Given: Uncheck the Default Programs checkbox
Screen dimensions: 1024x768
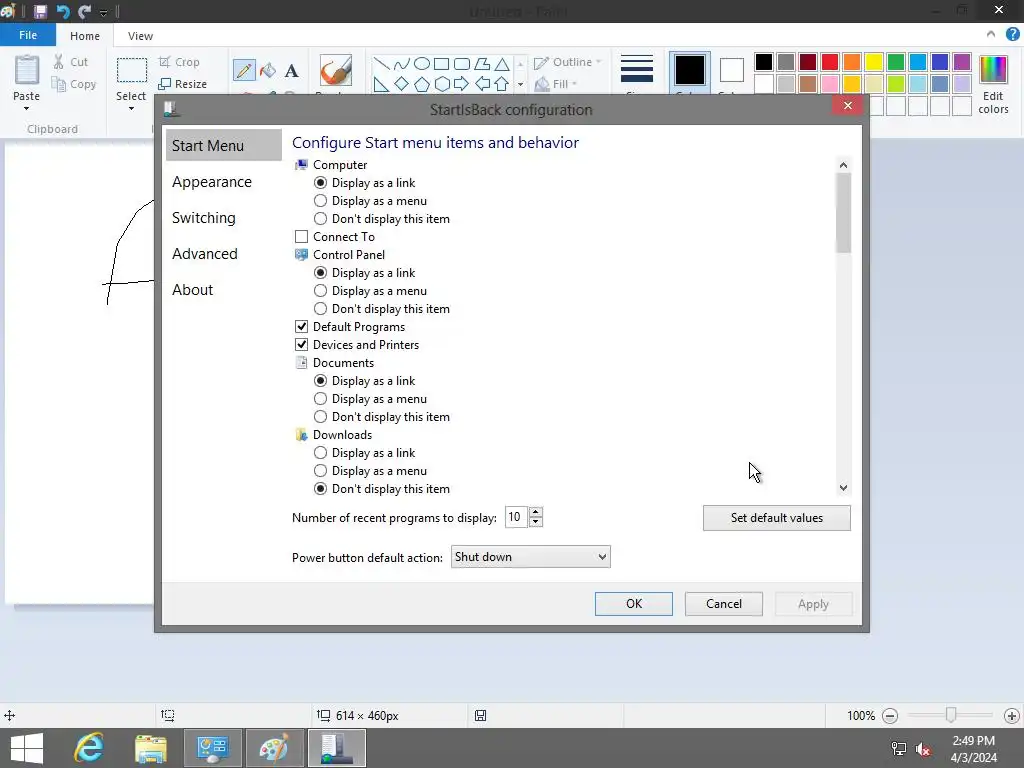Looking at the screenshot, I should 301,327.
